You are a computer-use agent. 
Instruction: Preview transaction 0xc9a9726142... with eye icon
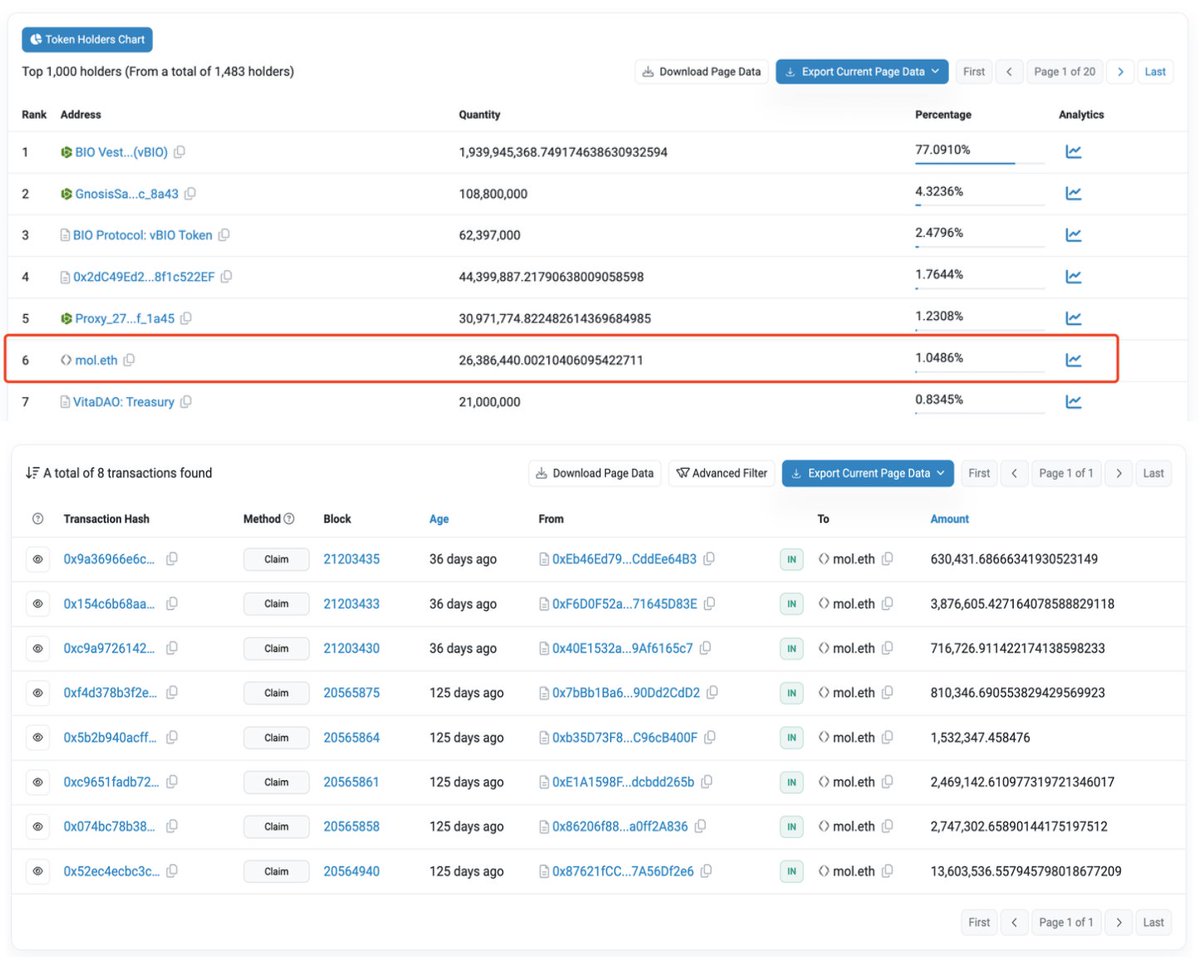tap(38, 649)
